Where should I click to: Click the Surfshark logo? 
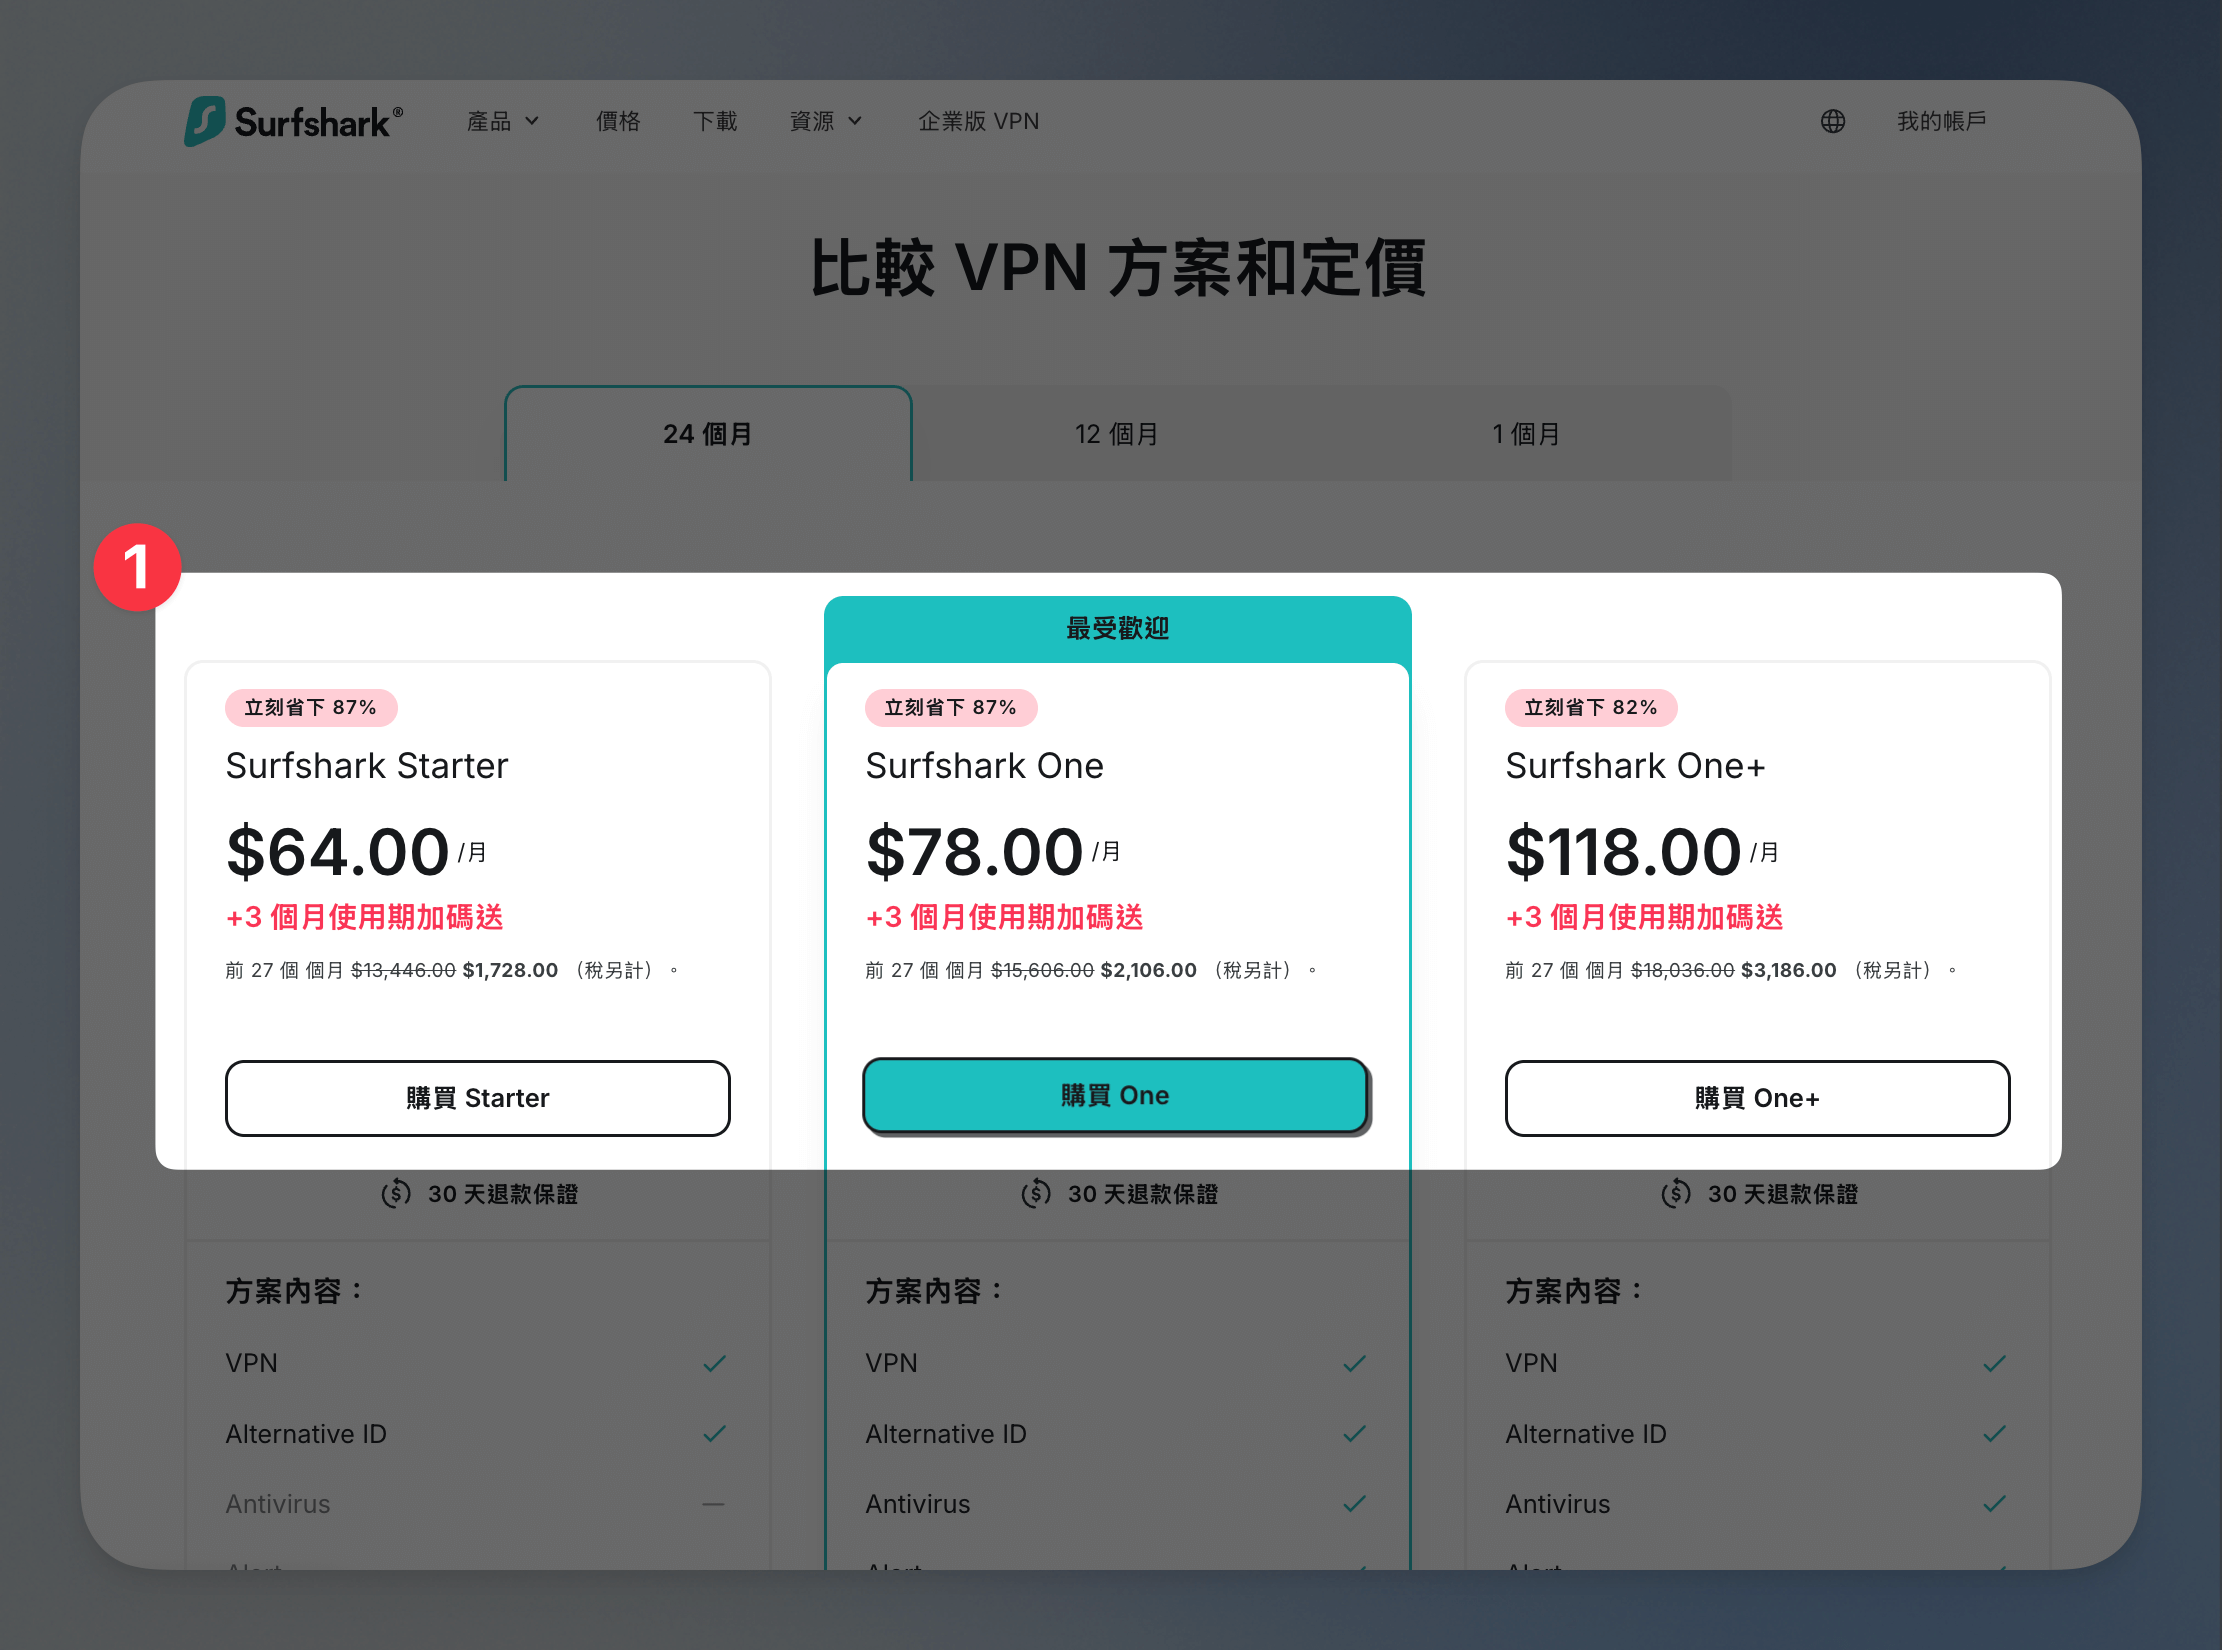click(293, 122)
